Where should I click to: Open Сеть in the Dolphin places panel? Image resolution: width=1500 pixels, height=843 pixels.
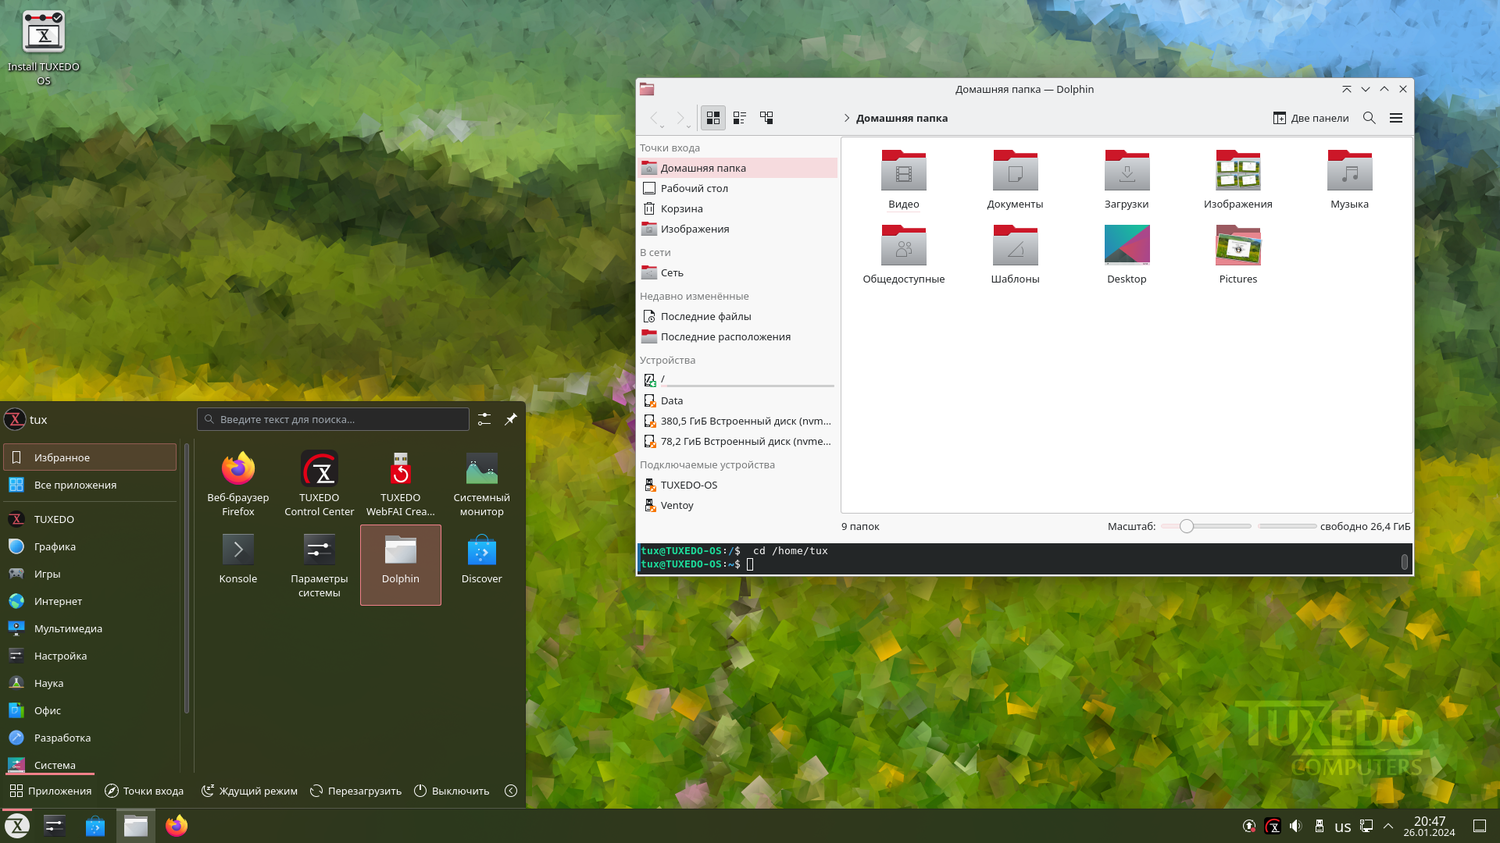(x=738, y=273)
